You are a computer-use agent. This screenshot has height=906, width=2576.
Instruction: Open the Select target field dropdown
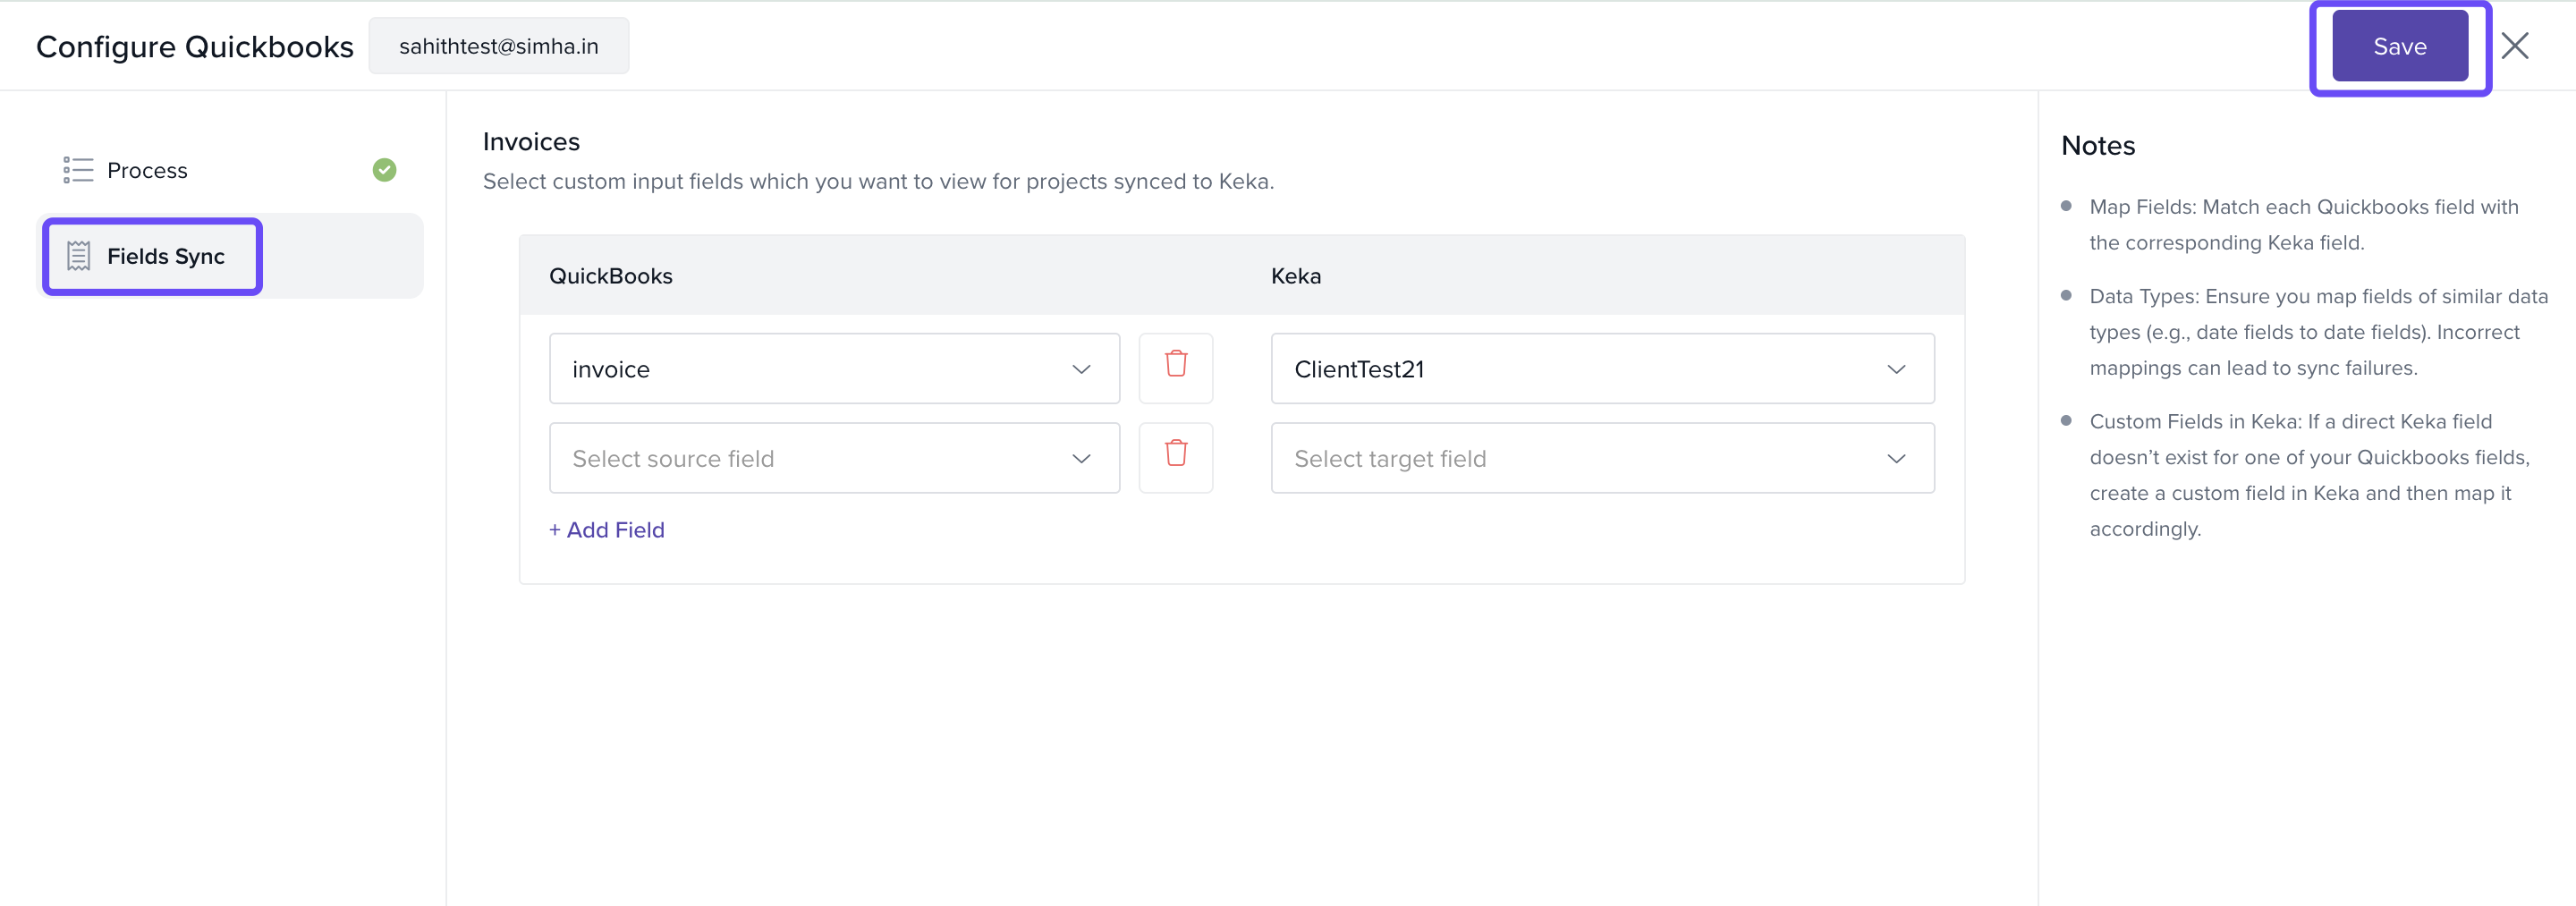(1601, 458)
